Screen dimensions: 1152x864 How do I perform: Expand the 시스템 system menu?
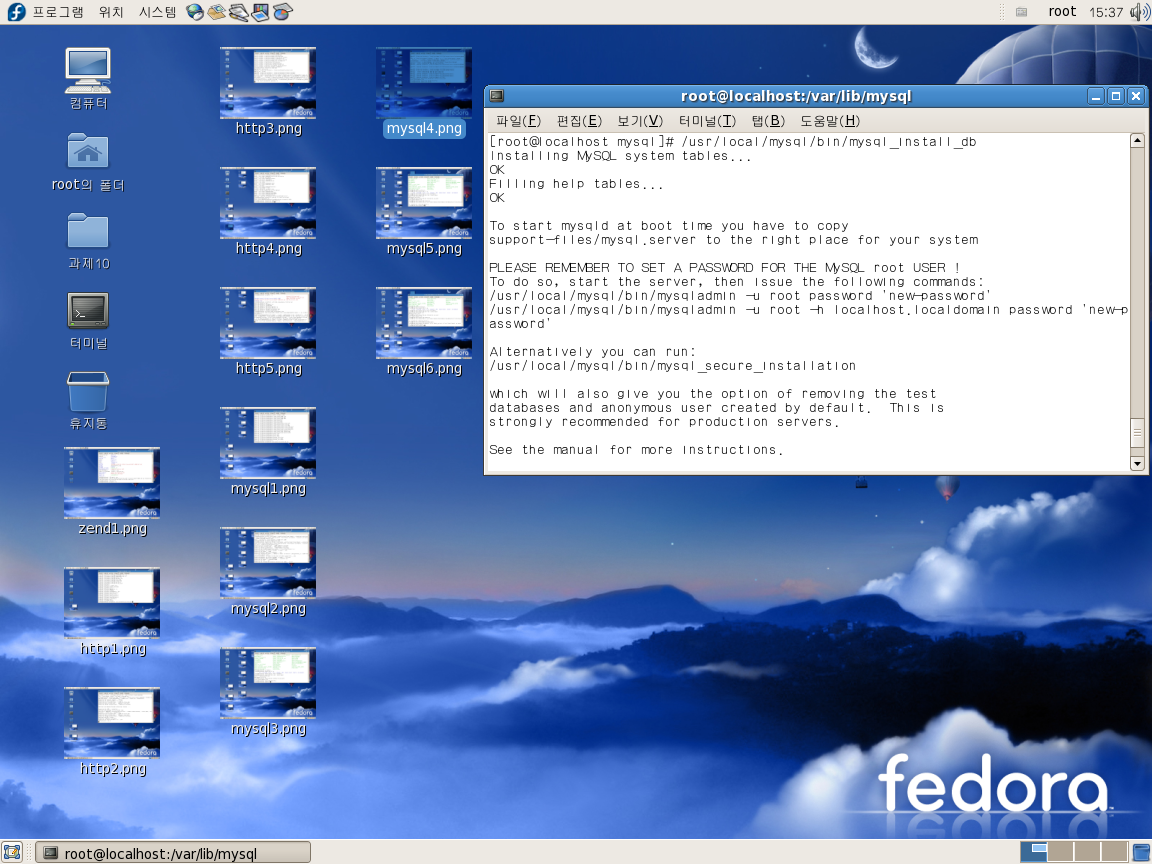point(157,12)
